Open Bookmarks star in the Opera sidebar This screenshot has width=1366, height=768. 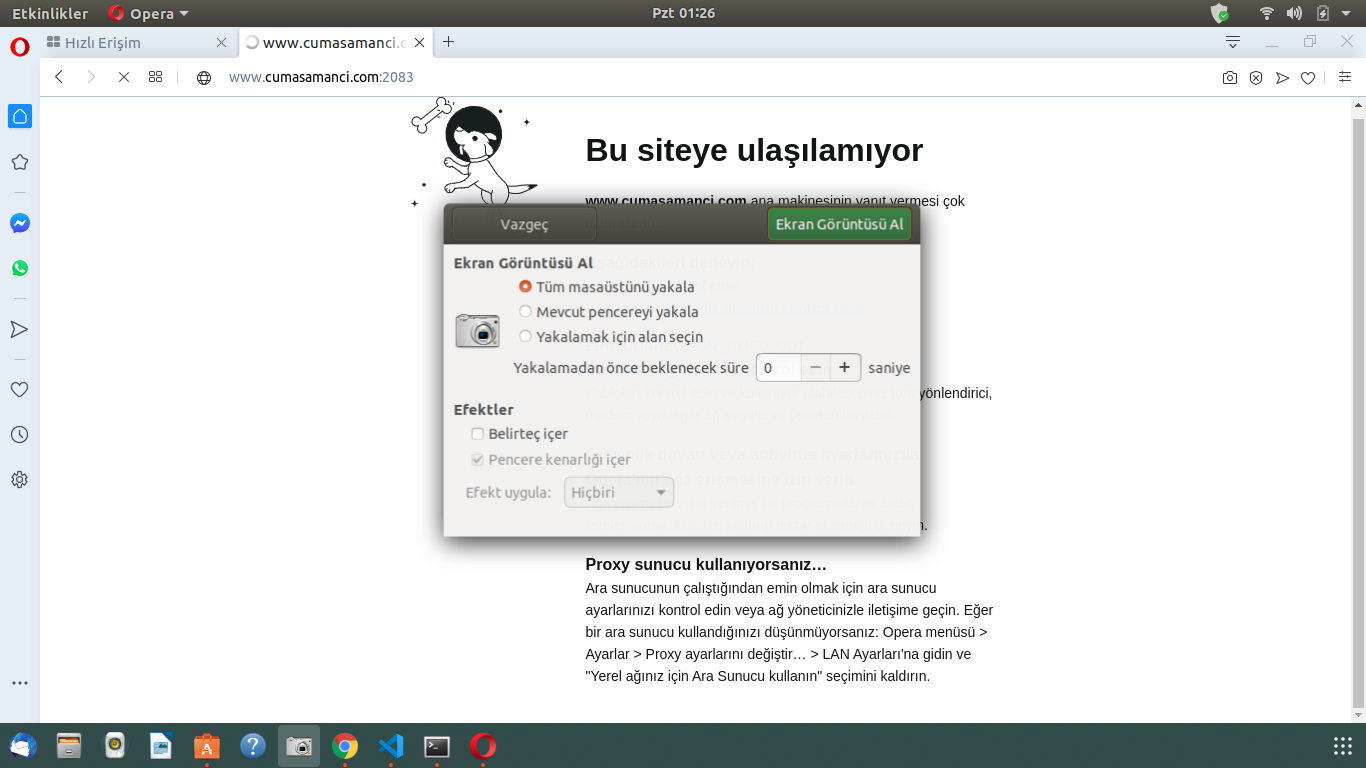point(20,162)
